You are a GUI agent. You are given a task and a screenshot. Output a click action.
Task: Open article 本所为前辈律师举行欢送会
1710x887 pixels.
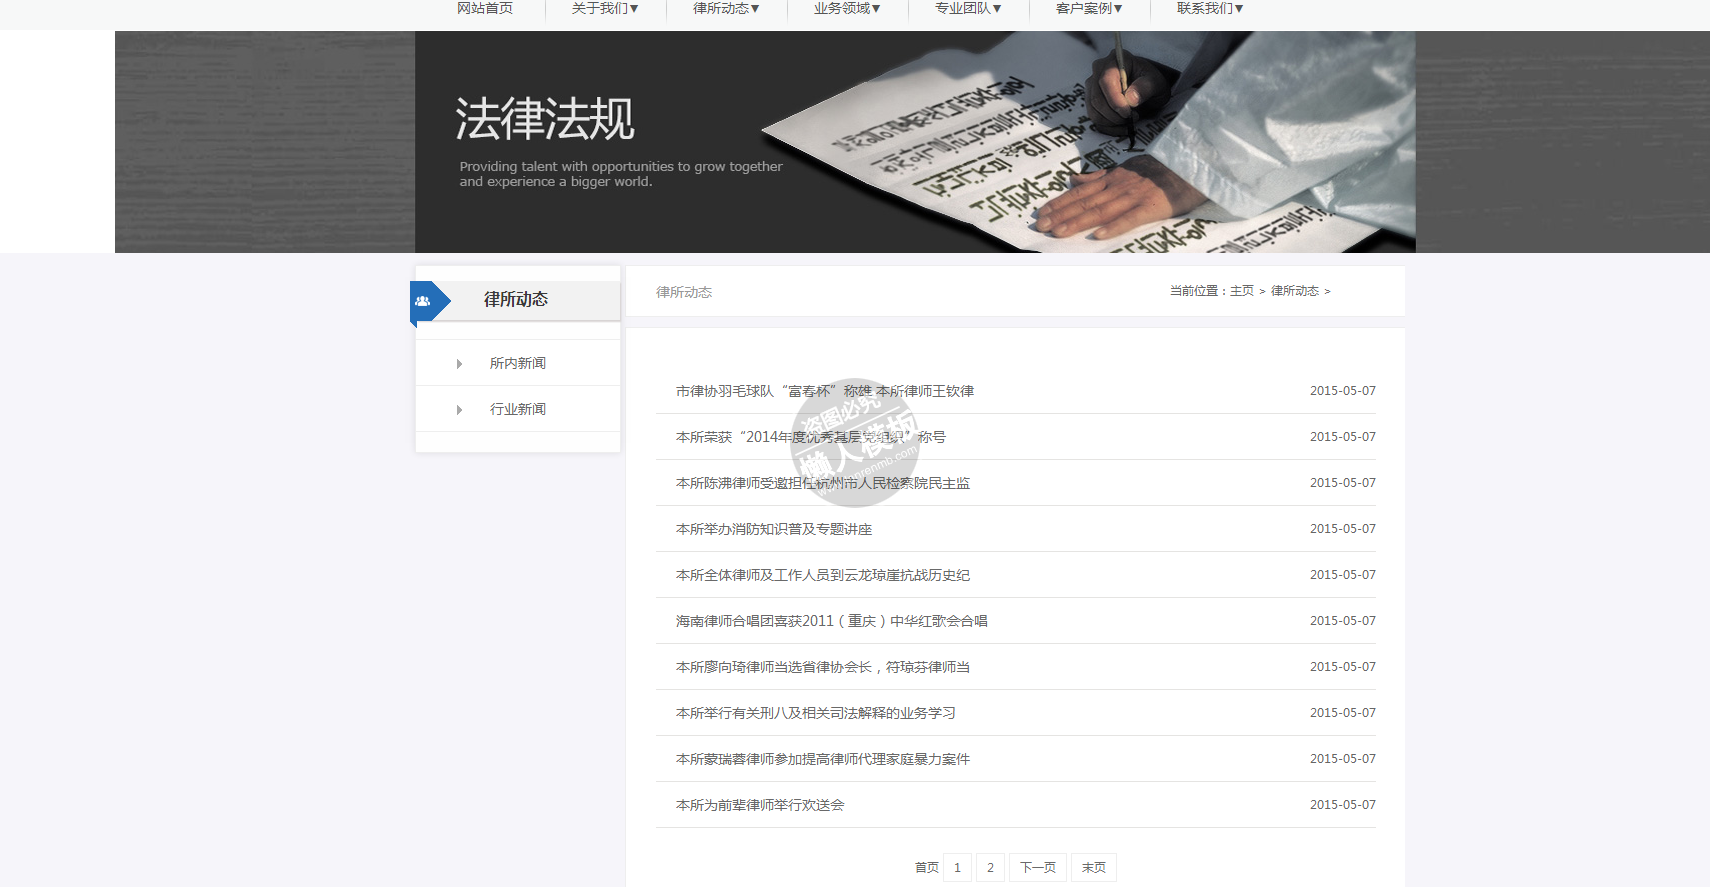pyautogui.click(x=760, y=805)
